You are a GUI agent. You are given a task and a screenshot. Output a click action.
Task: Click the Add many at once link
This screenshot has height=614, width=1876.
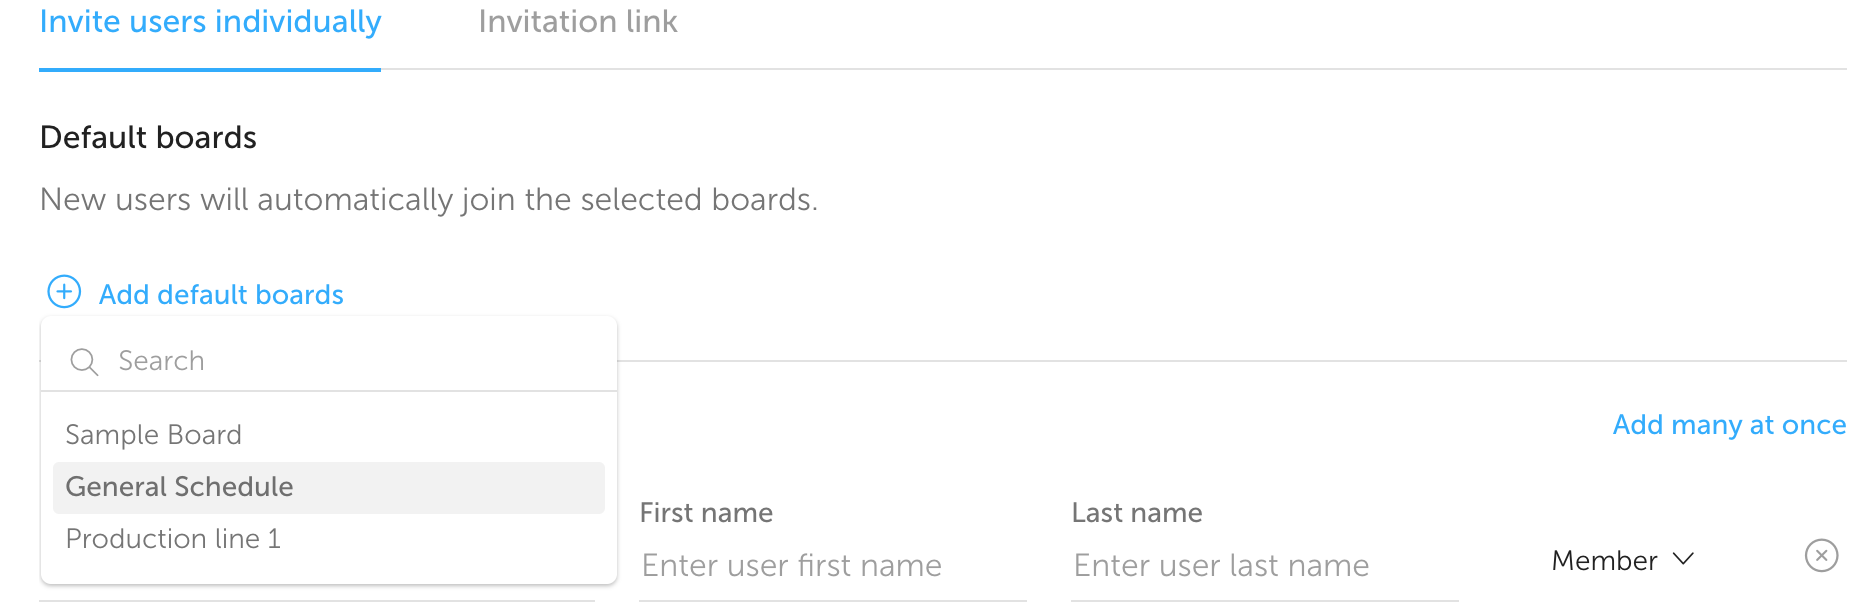click(1729, 425)
